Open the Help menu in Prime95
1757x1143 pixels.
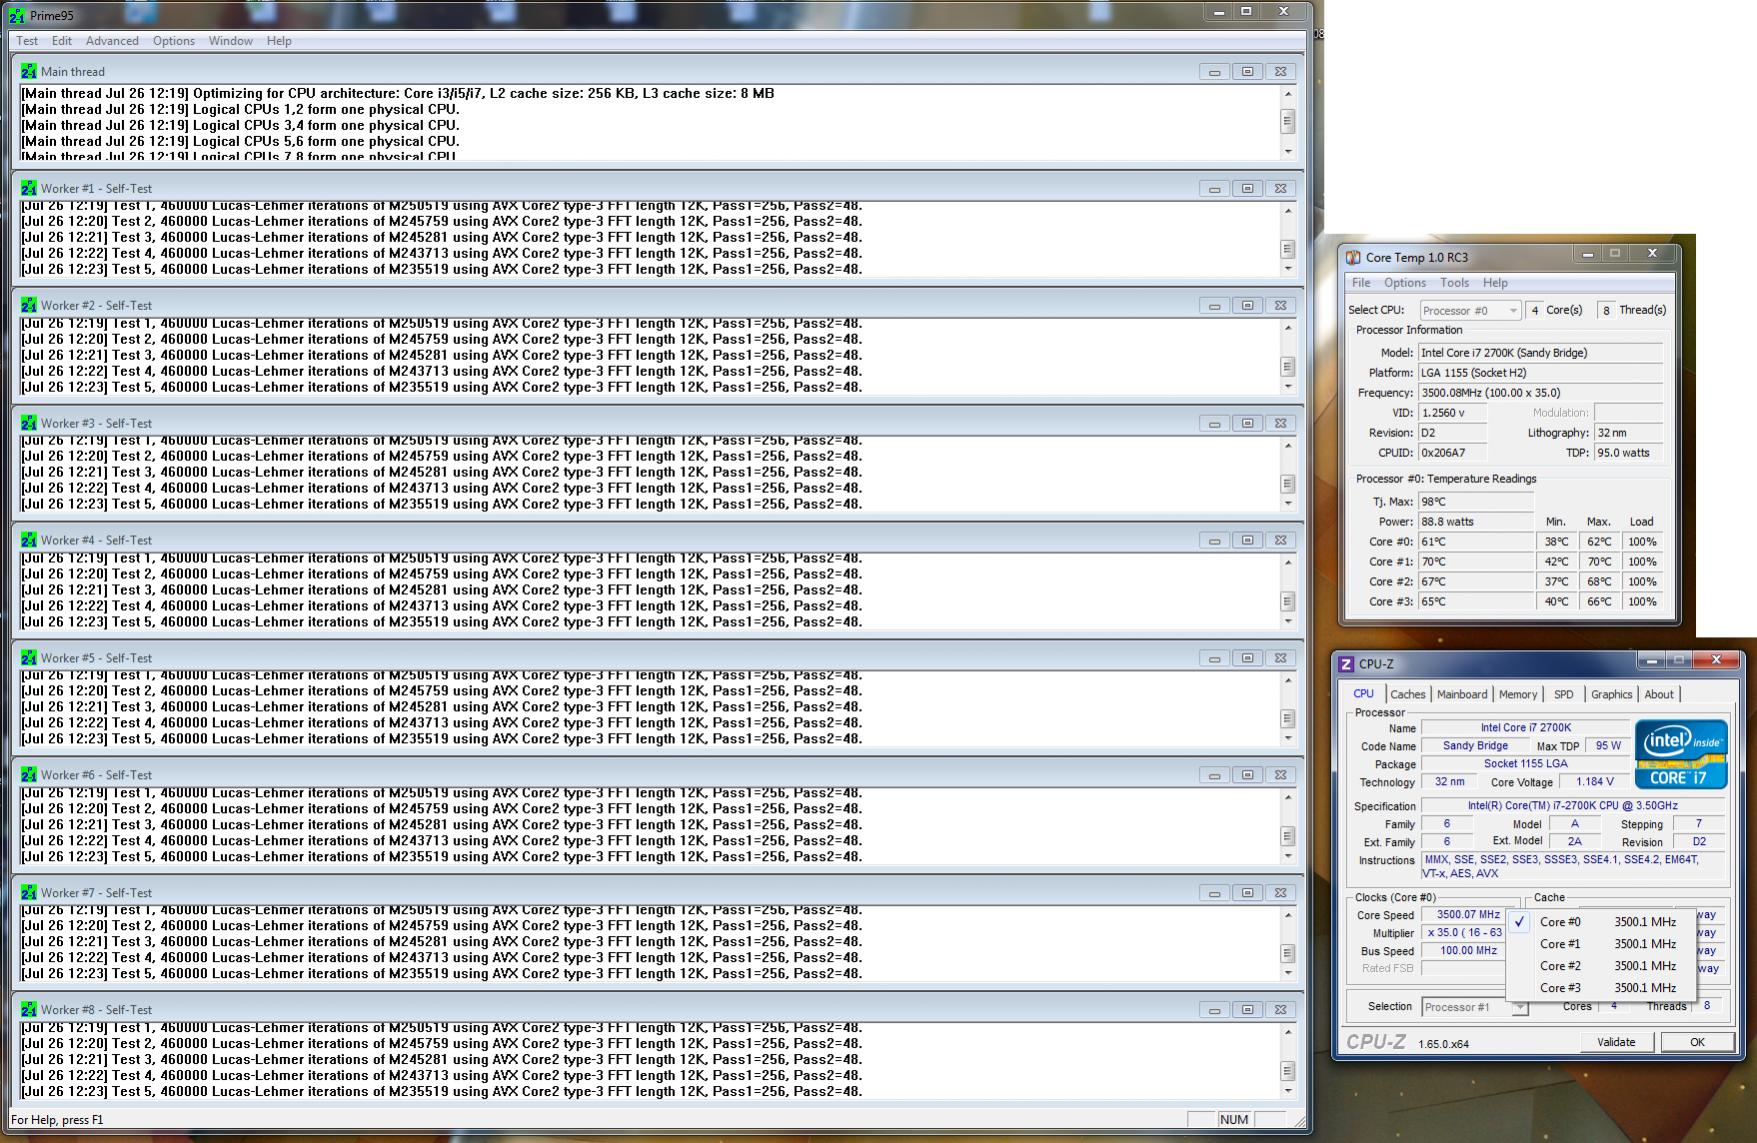[279, 41]
